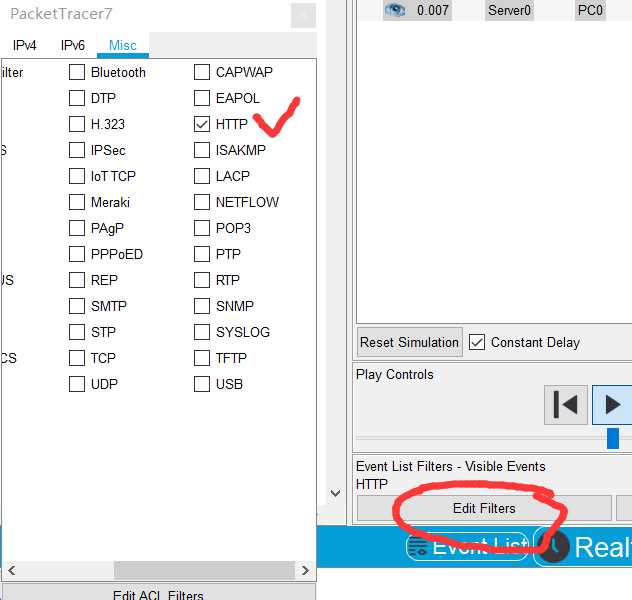The width and height of the screenshot is (632, 600).
Task: Check the NETFLOW filter
Action: [x=202, y=202]
